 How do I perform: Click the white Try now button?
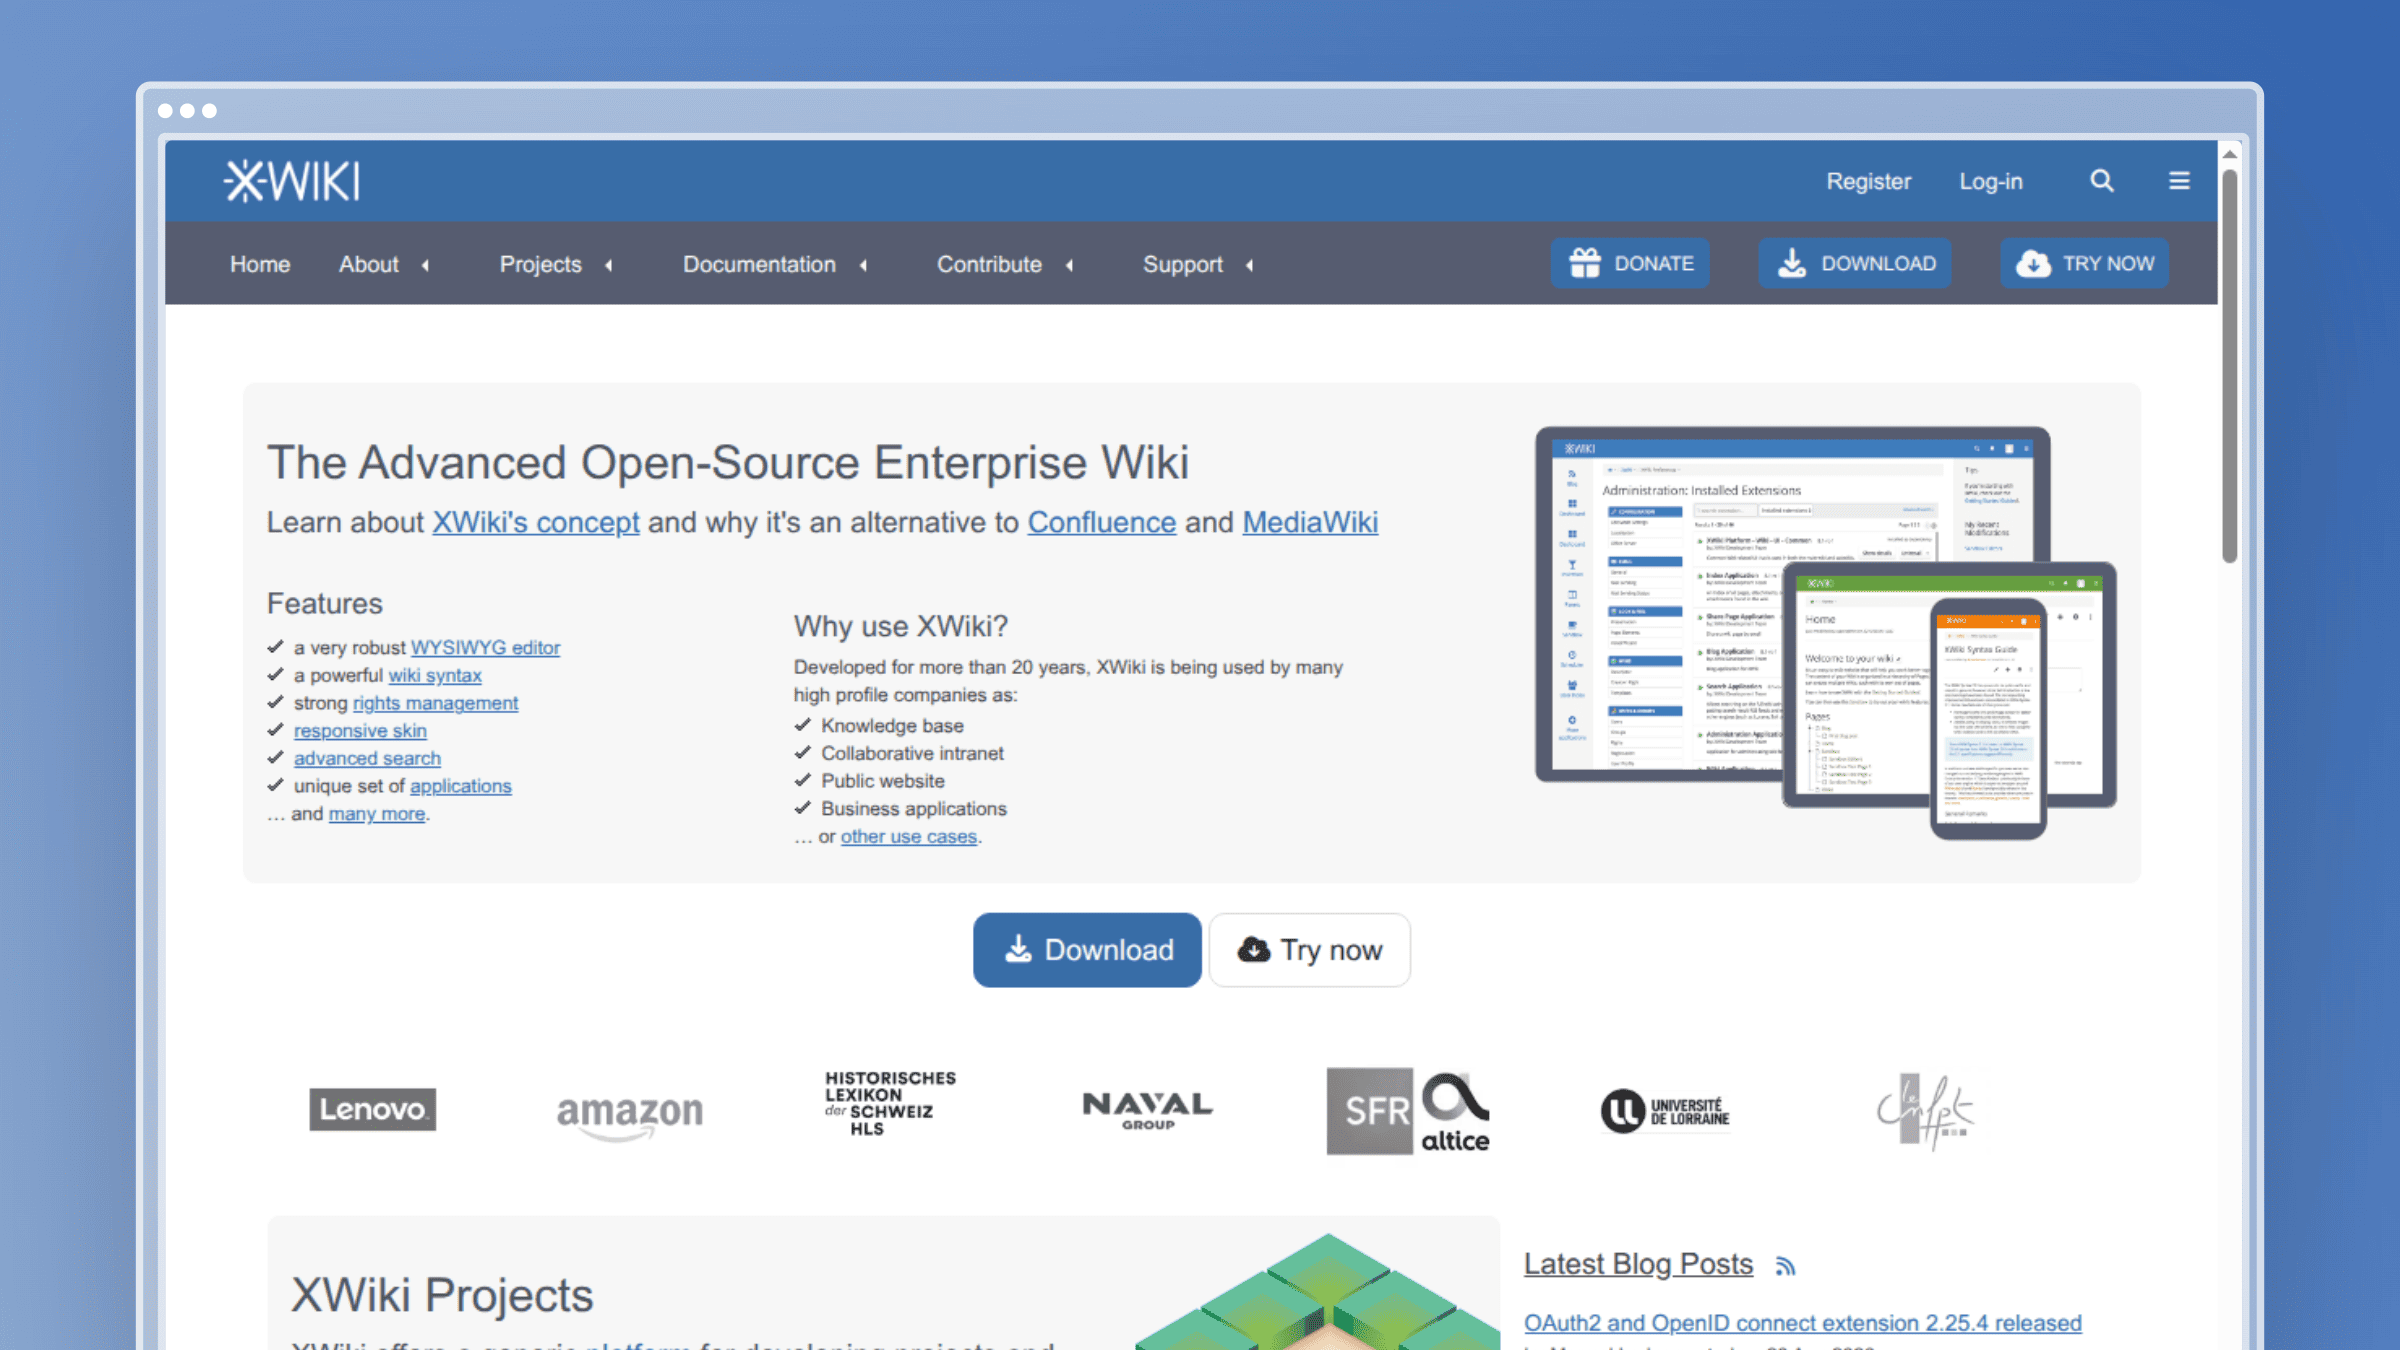[x=1309, y=950]
